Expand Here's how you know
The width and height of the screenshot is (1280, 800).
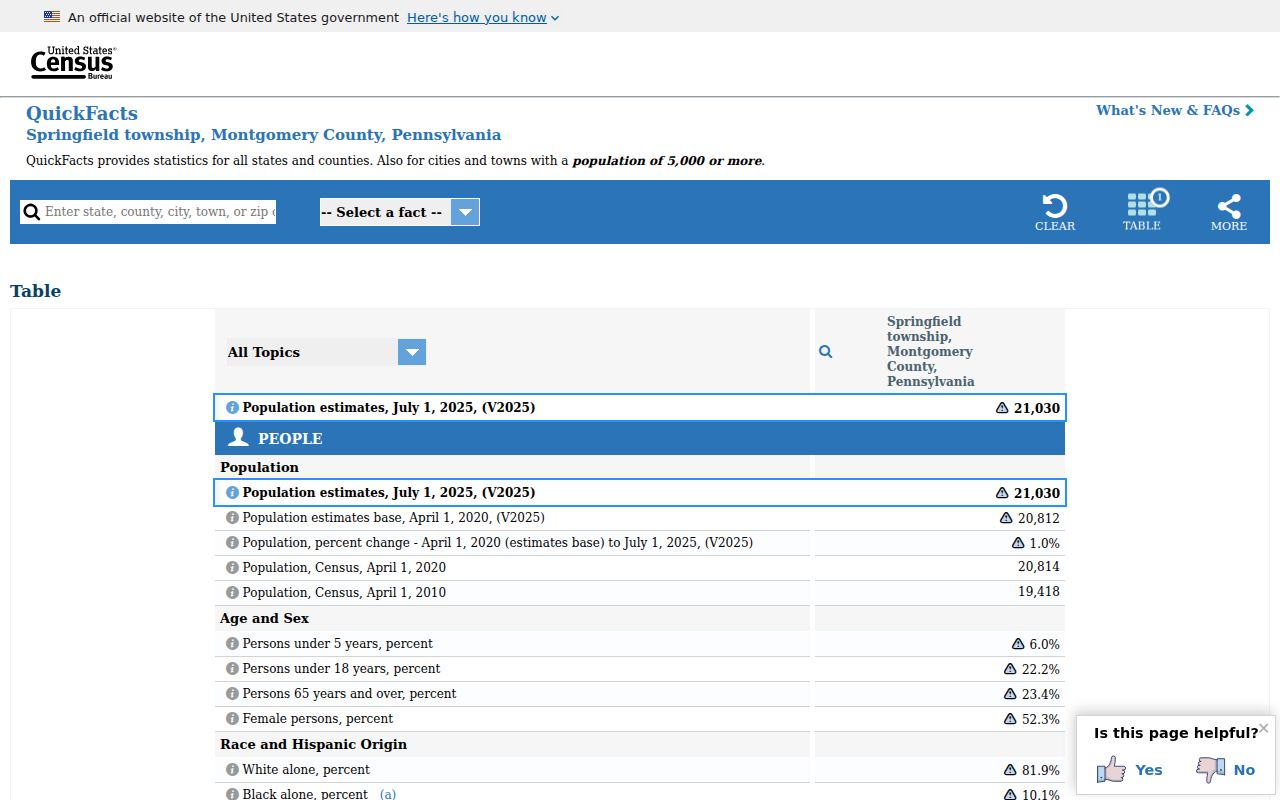[x=483, y=17]
